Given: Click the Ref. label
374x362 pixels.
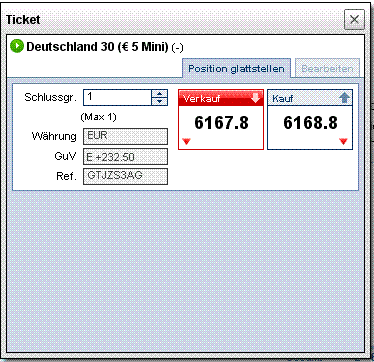Looking at the screenshot, I should (66, 176).
